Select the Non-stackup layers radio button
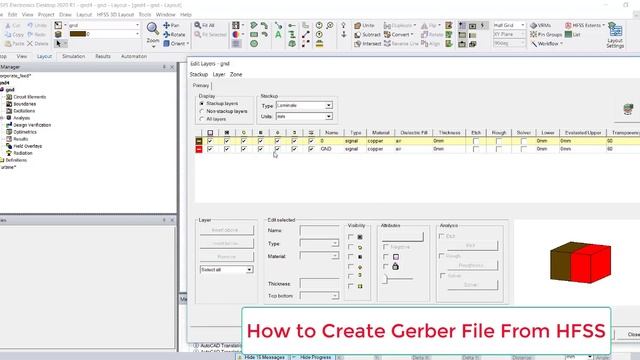The width and height of the screenshot is (640, 360). pyautogui.click(x=202, y=111)
